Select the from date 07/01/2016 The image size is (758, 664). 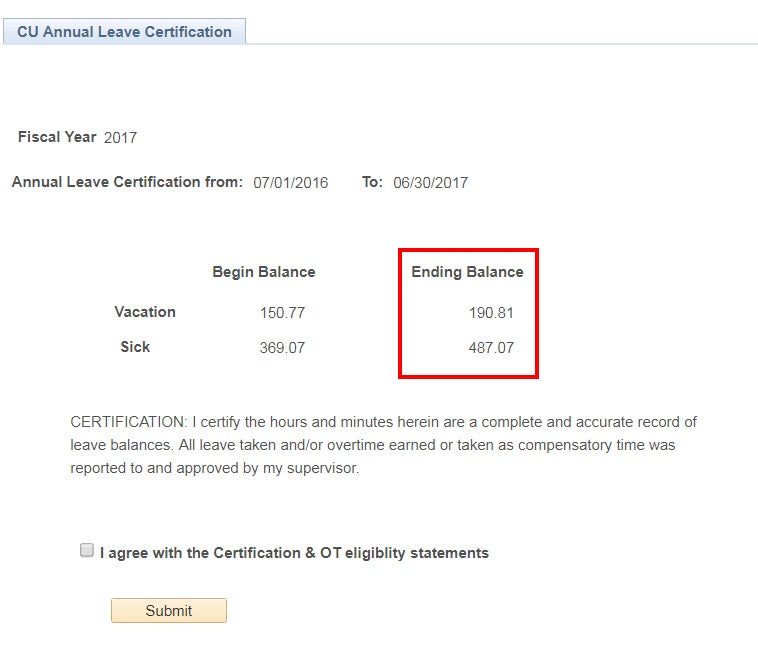[x=291, y=183]
